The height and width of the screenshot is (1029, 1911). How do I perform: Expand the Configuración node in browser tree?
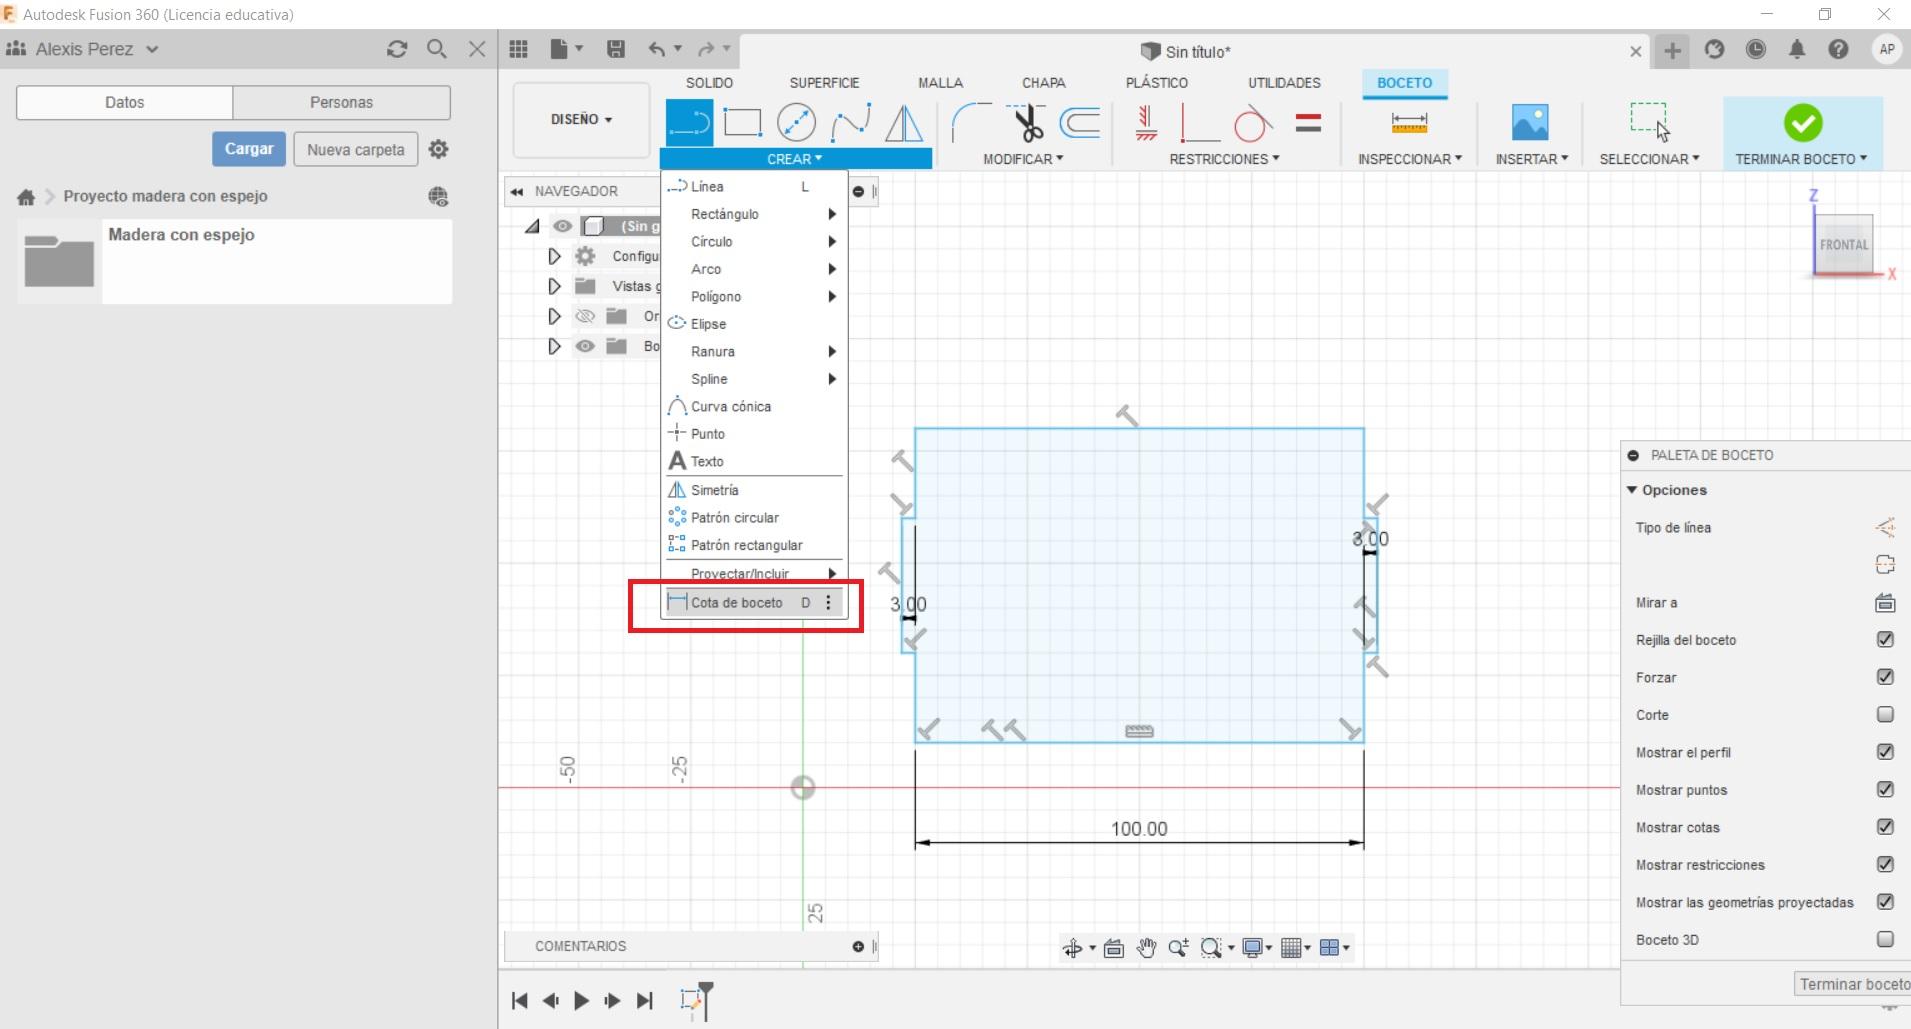pos(554,257)
